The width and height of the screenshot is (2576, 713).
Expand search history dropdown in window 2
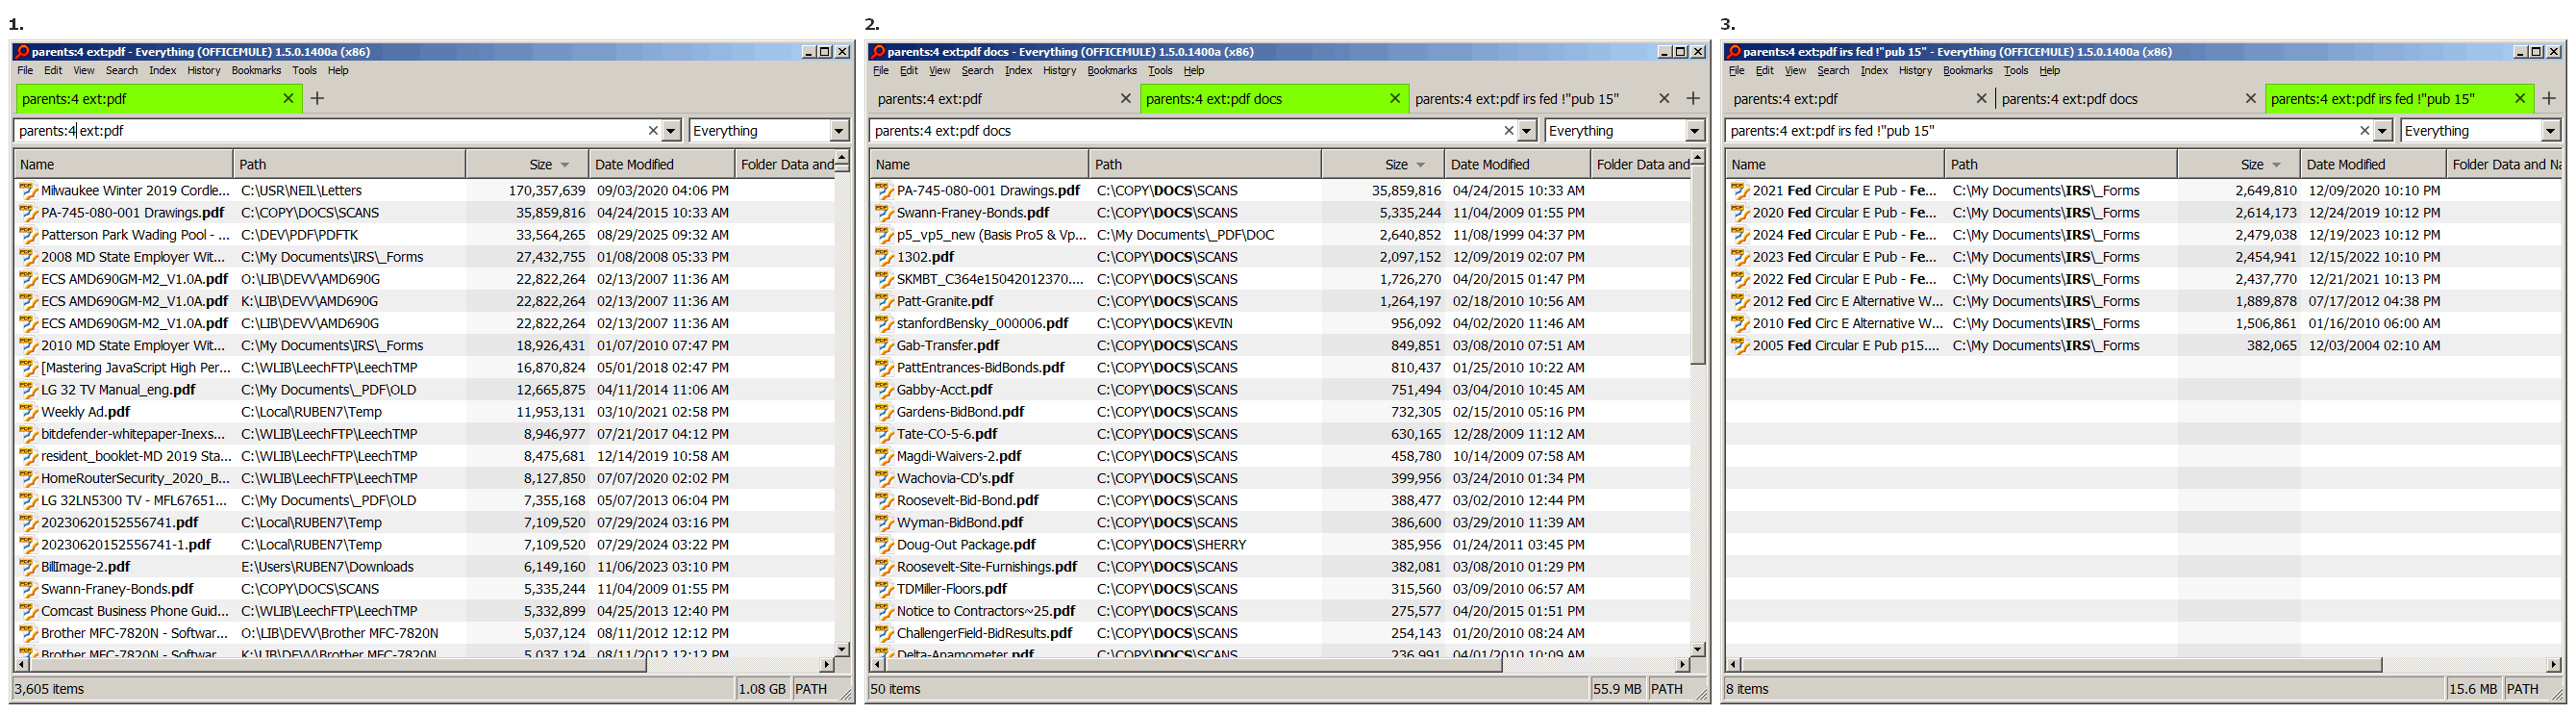pos(1527,130)
